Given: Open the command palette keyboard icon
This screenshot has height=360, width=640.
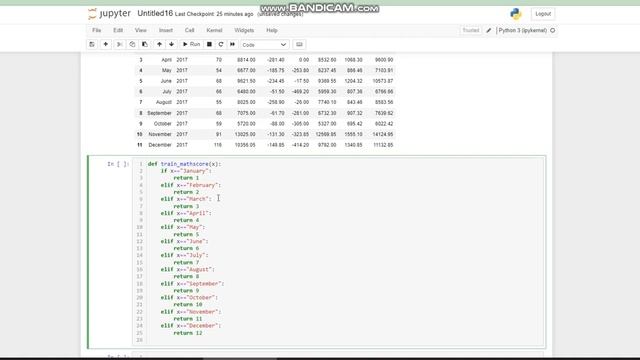Looking at the screenshot, I should point(299,44).
